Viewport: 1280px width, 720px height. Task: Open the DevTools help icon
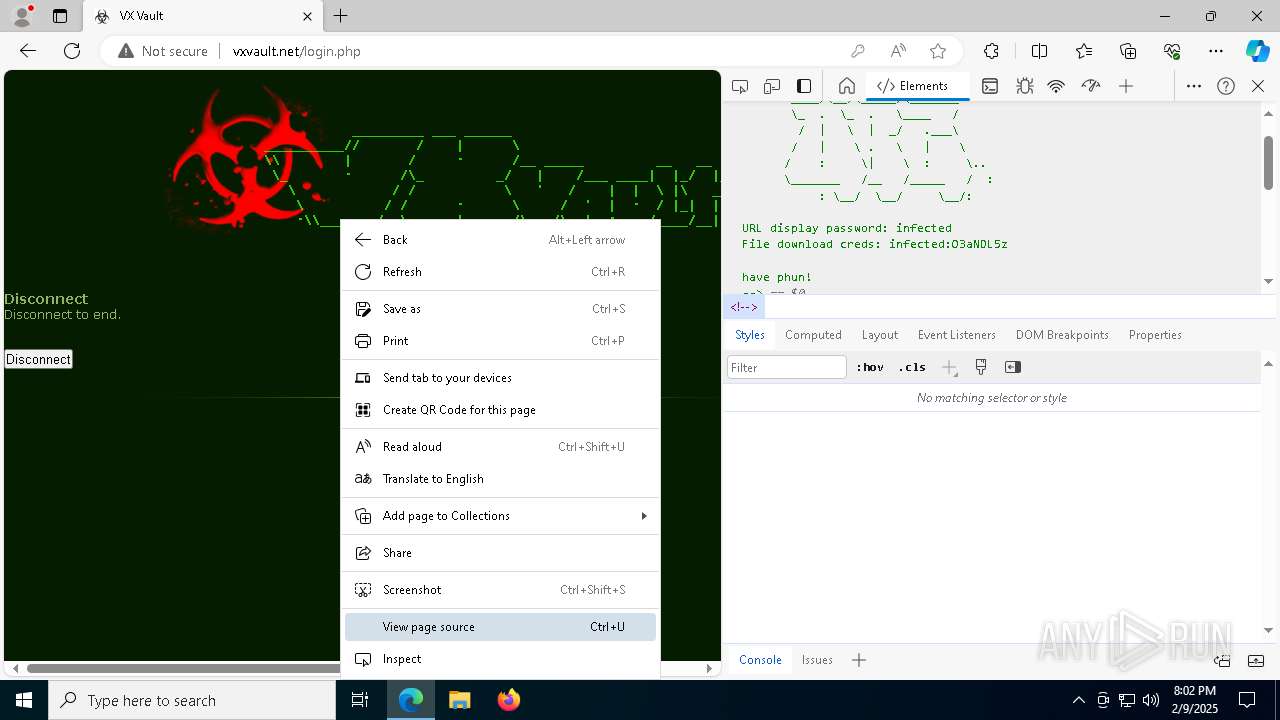click(x=1226, y=86)
